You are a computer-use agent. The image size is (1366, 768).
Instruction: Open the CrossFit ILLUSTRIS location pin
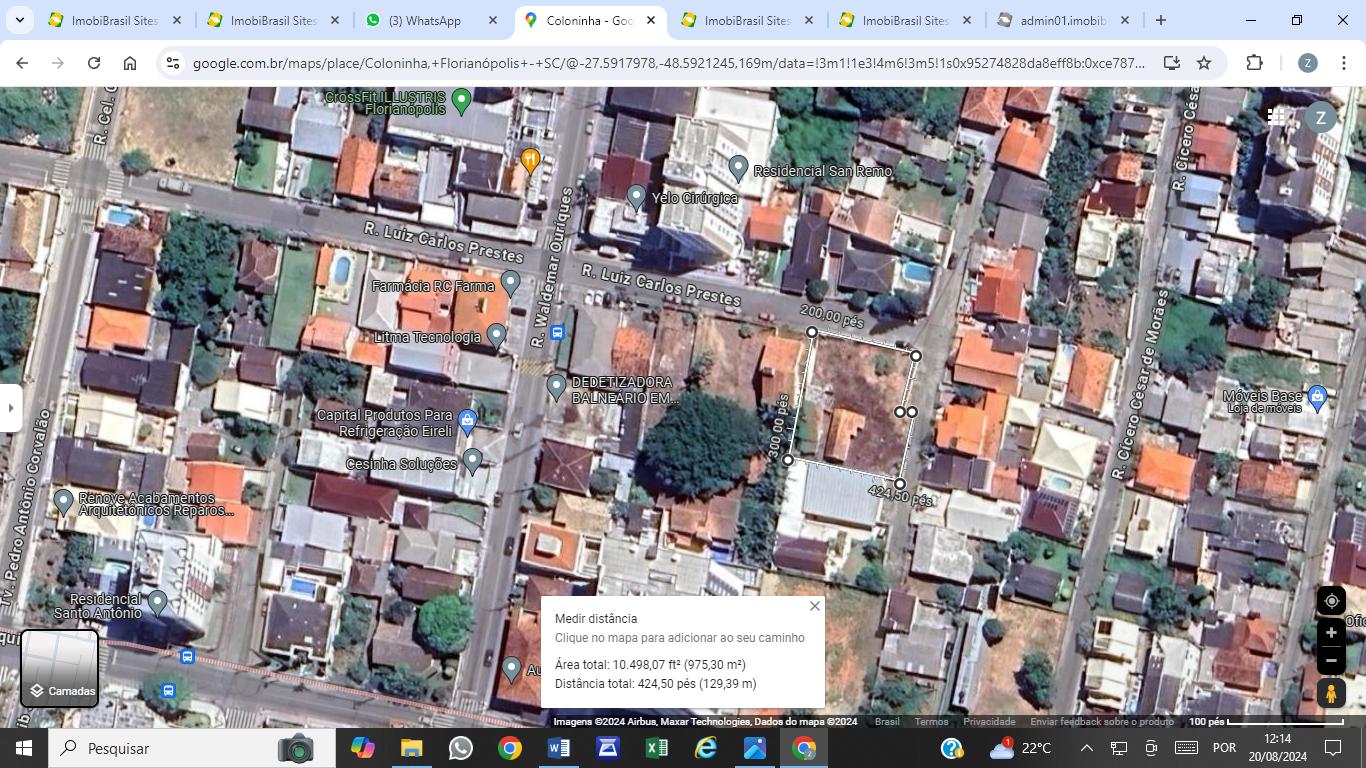pyautogui.click(x=461, y=100)
